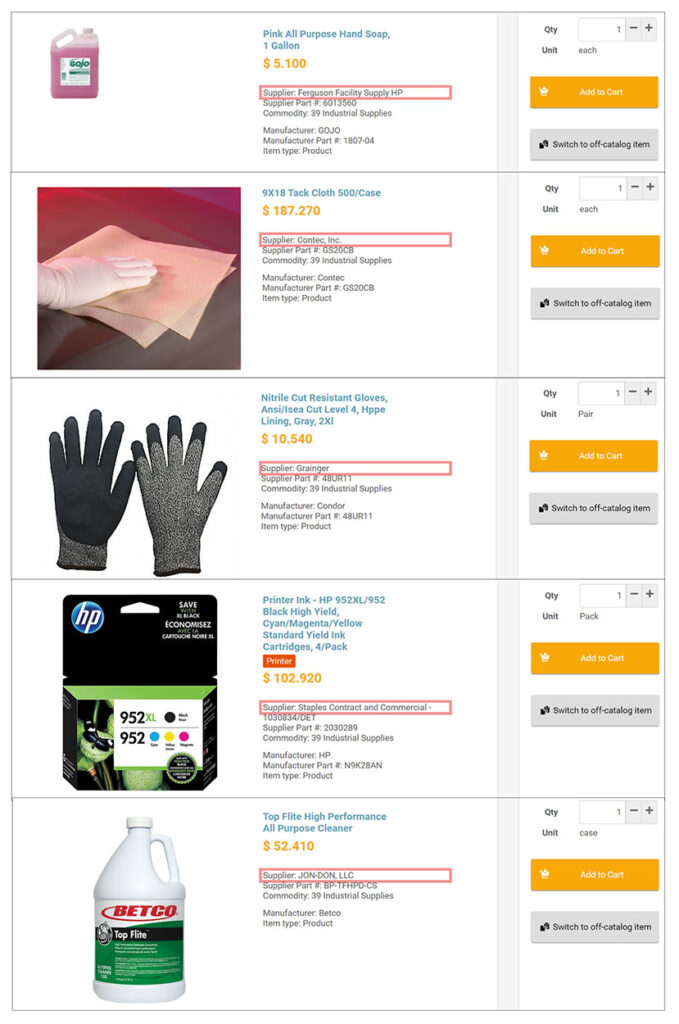Open 9X18 Tack Cloth 500/Case product link

click(321, 193)
